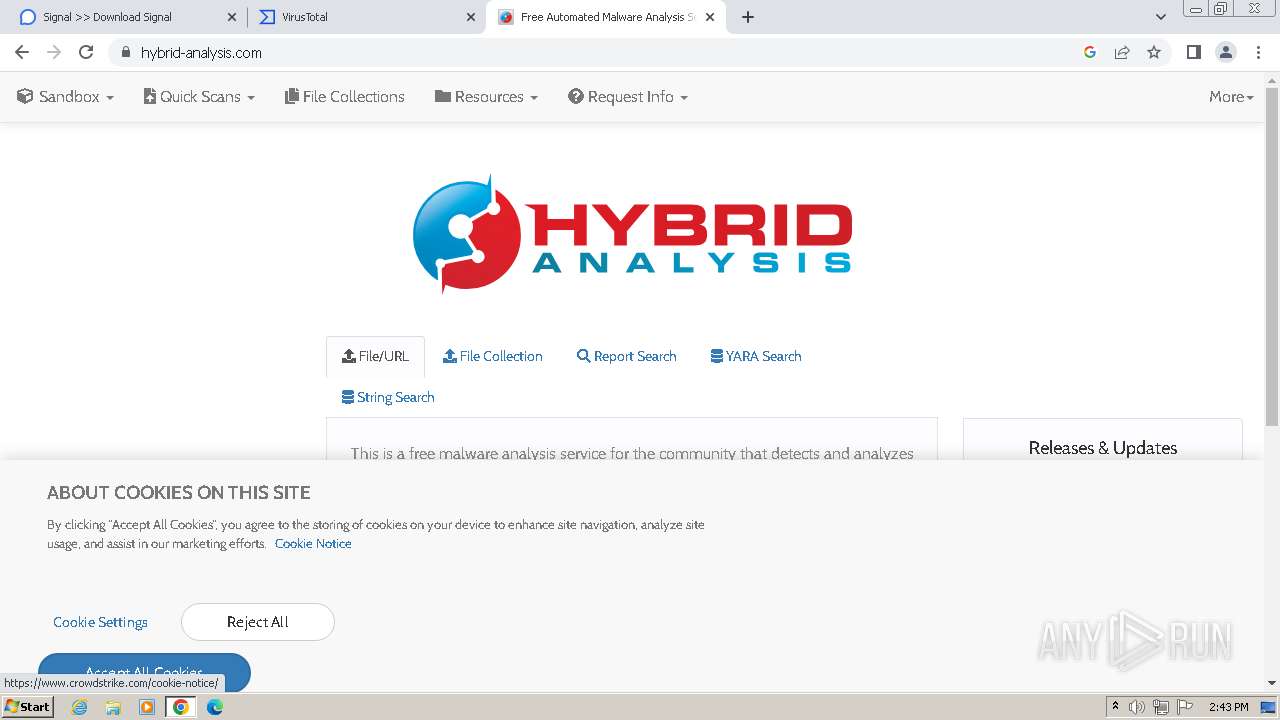The width and height of the screenshot is (1280, 720).
Task: Launch Internet Explorer from taskbar
Action: point(80,707)
